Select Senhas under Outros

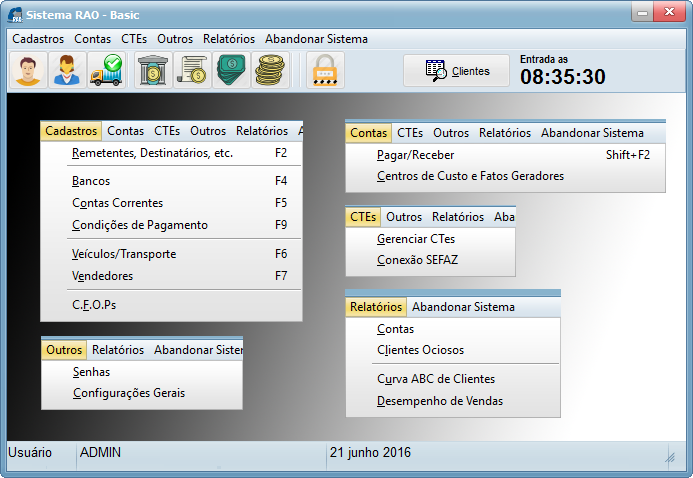pyautogui.click(x=142, y=372)
